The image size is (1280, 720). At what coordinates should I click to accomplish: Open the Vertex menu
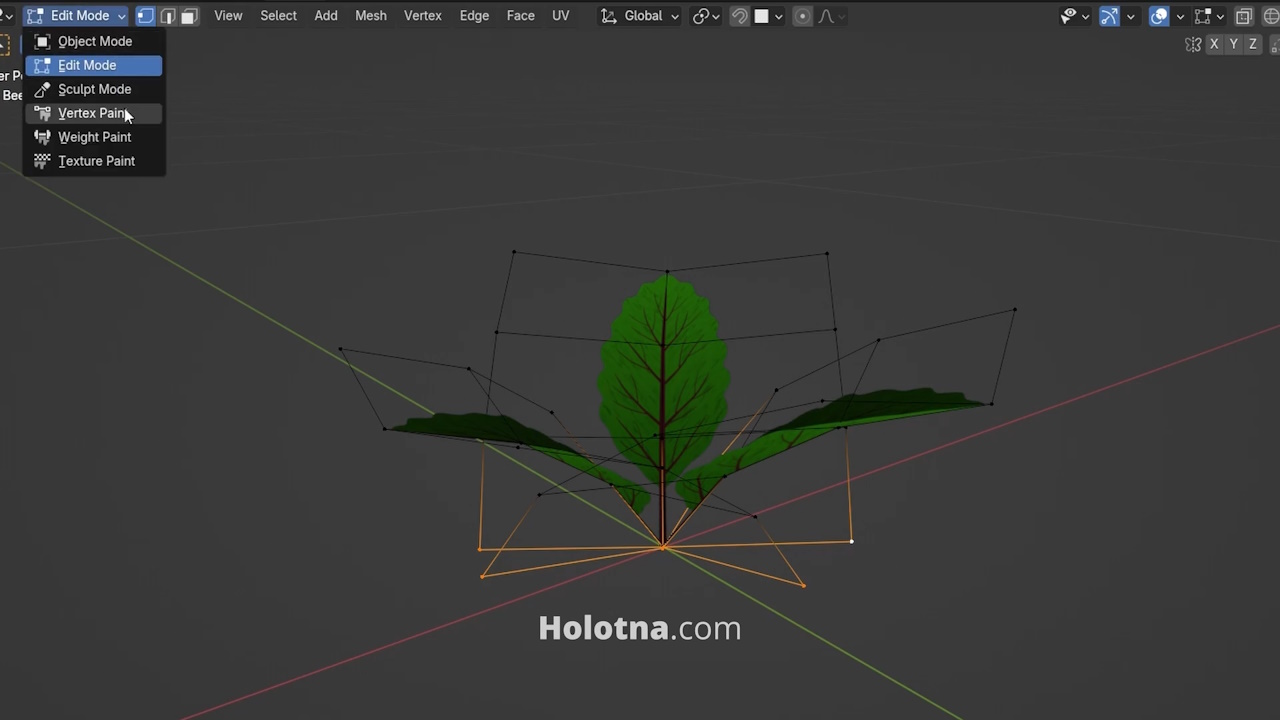pos(423,16)
